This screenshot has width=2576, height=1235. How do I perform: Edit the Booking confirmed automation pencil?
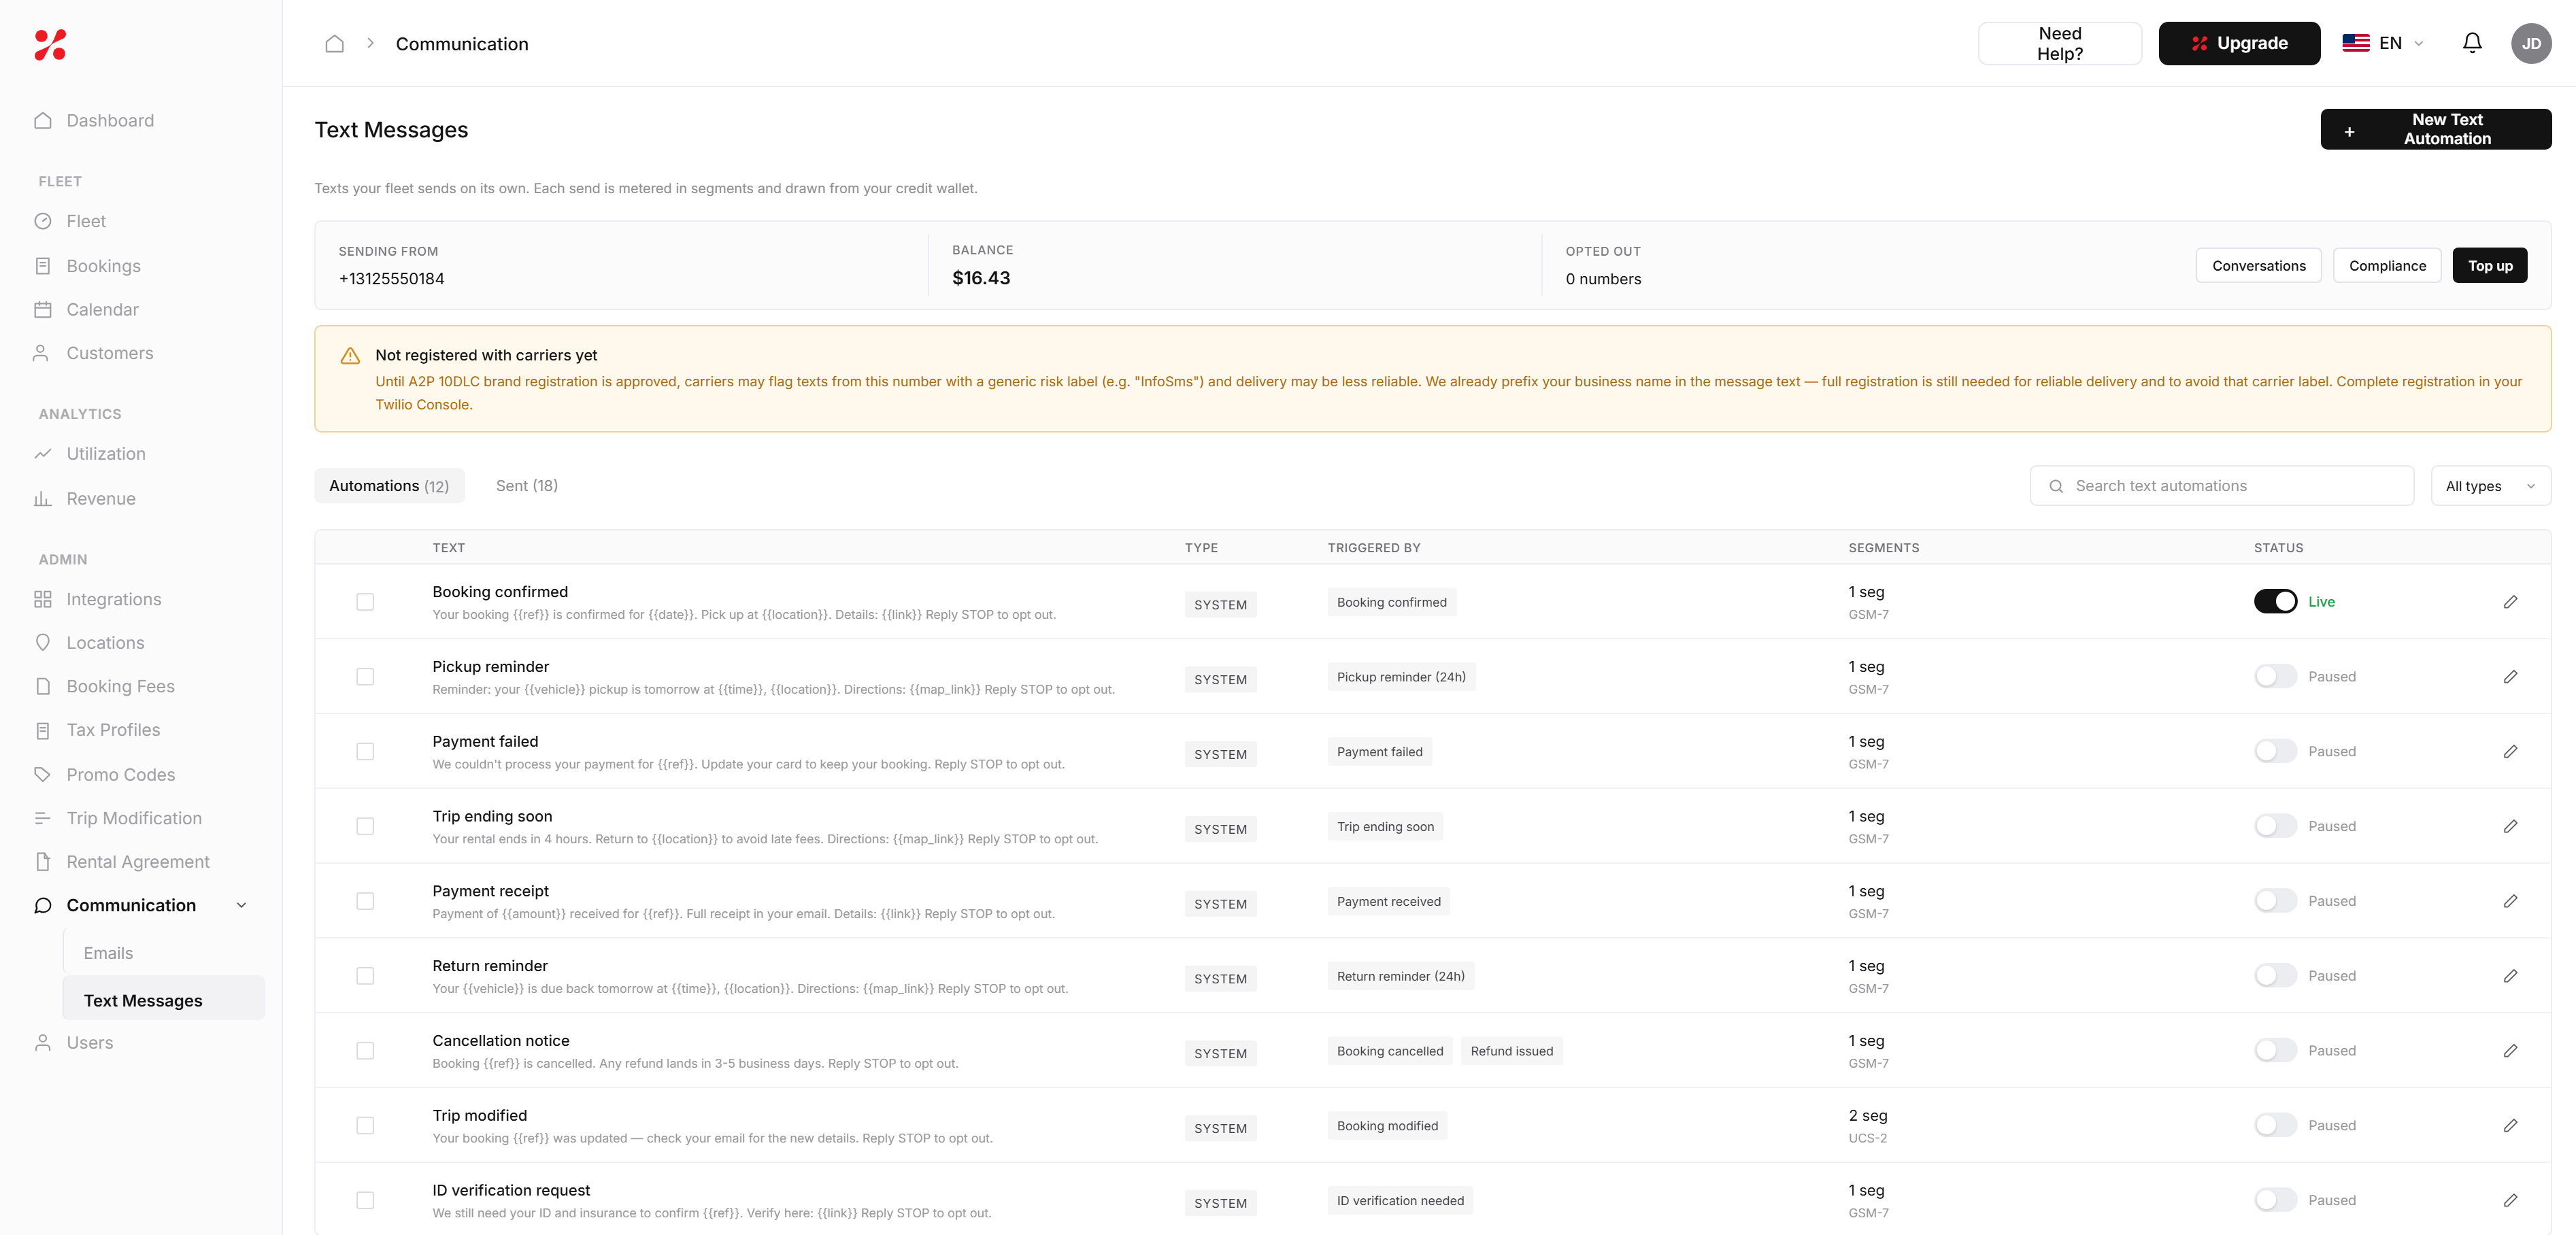coord(2510,602)
